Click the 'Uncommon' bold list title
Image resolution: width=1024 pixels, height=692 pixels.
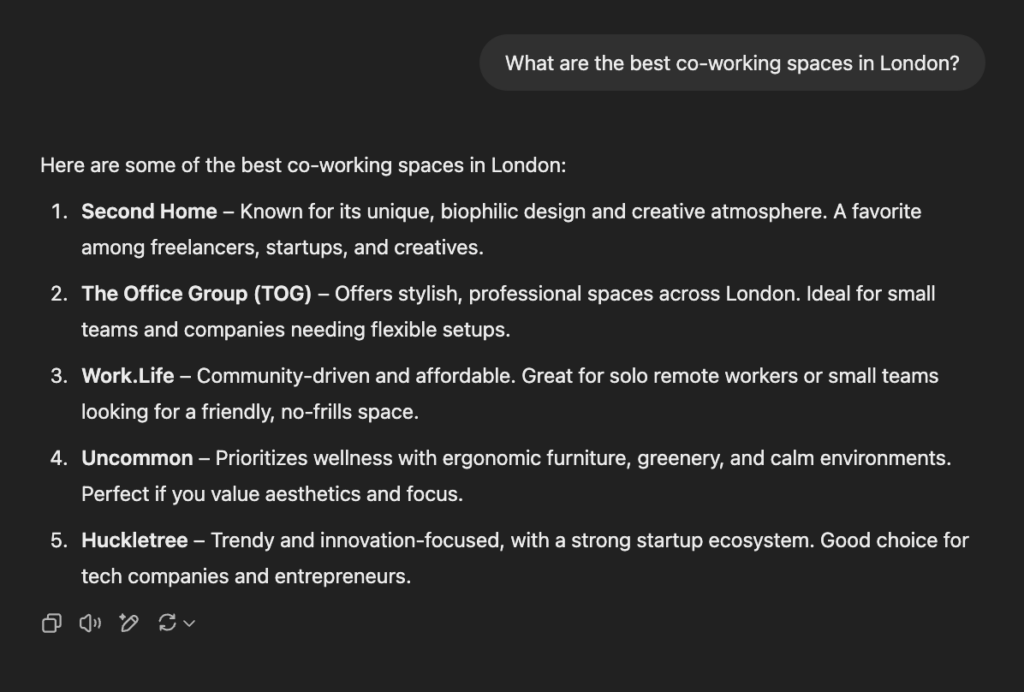pos(137,458)
